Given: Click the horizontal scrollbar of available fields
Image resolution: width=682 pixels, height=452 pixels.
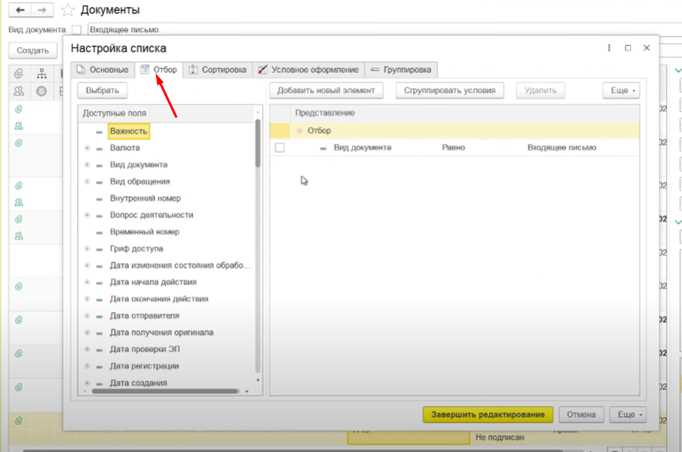Looking at the screenshot, I should point(165,391).
